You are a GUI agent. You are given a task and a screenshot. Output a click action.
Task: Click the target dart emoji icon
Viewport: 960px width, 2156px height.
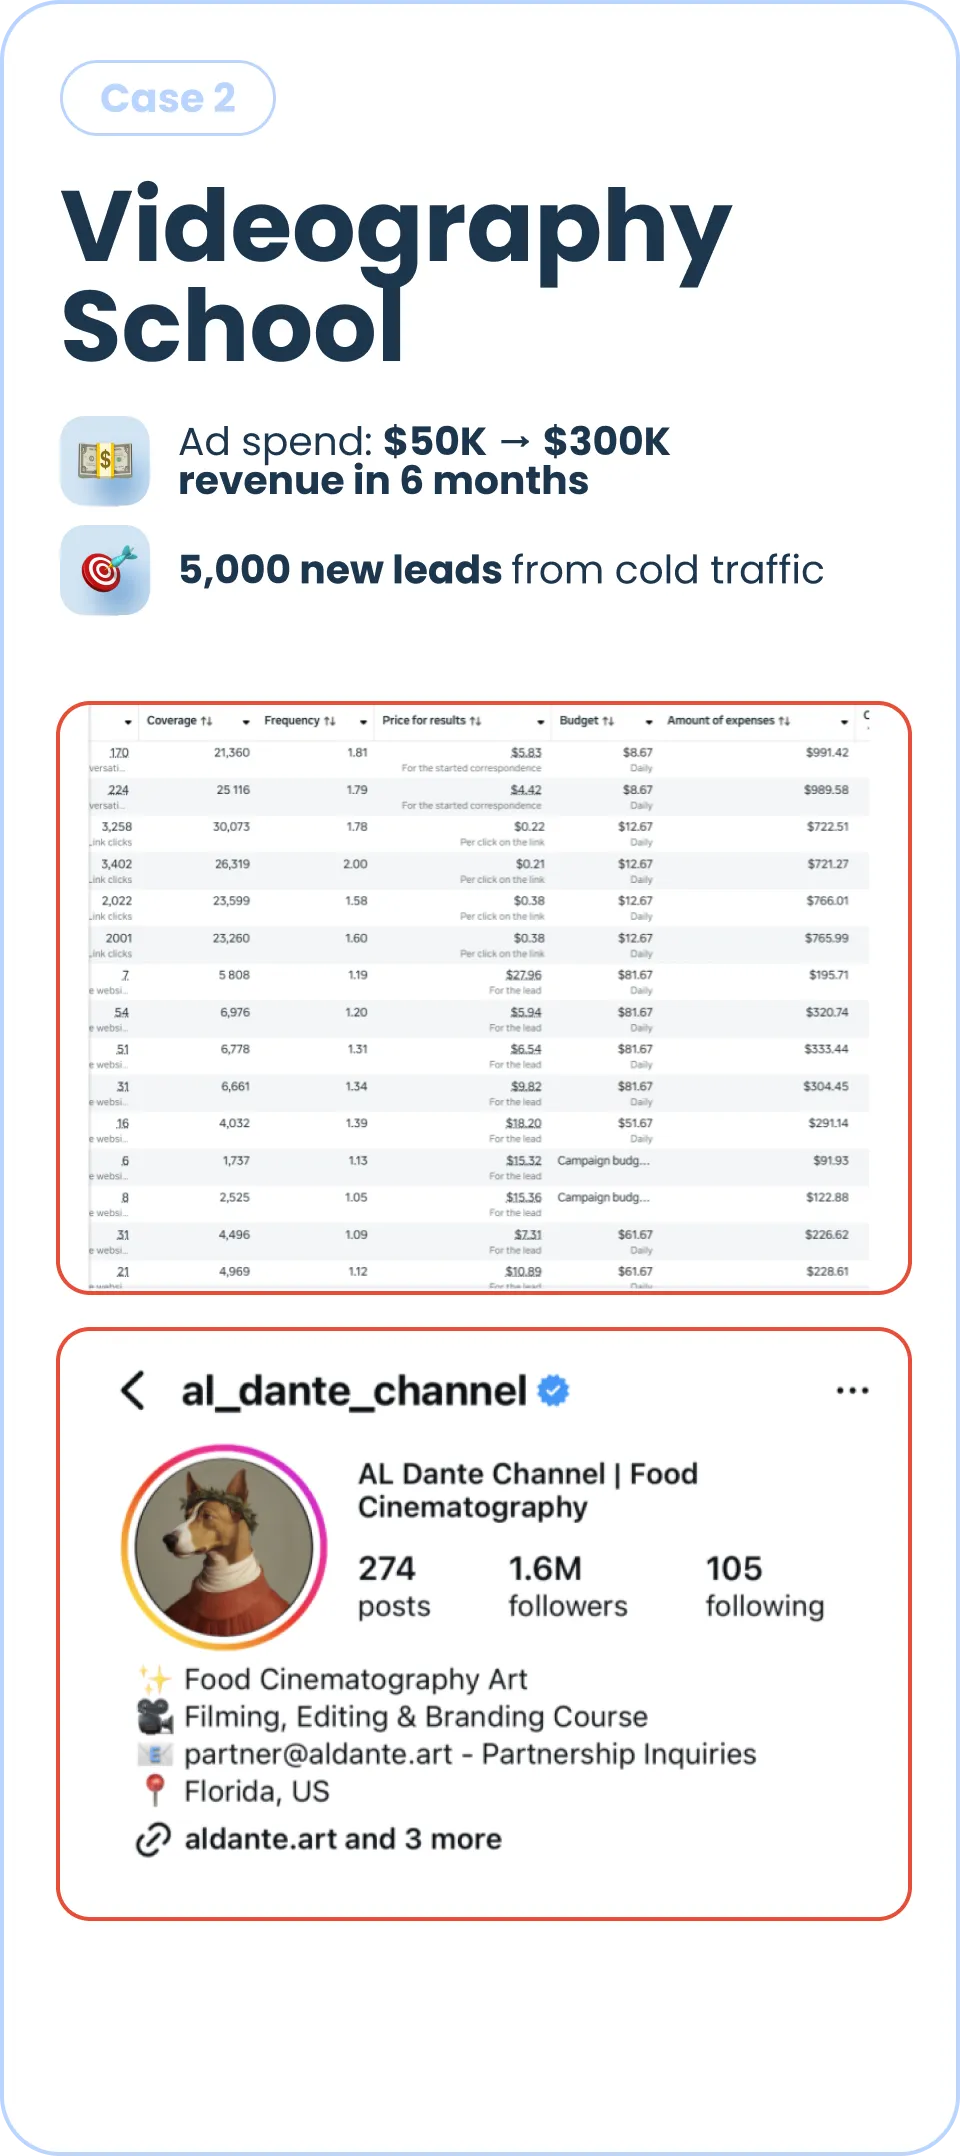point(105,570)
